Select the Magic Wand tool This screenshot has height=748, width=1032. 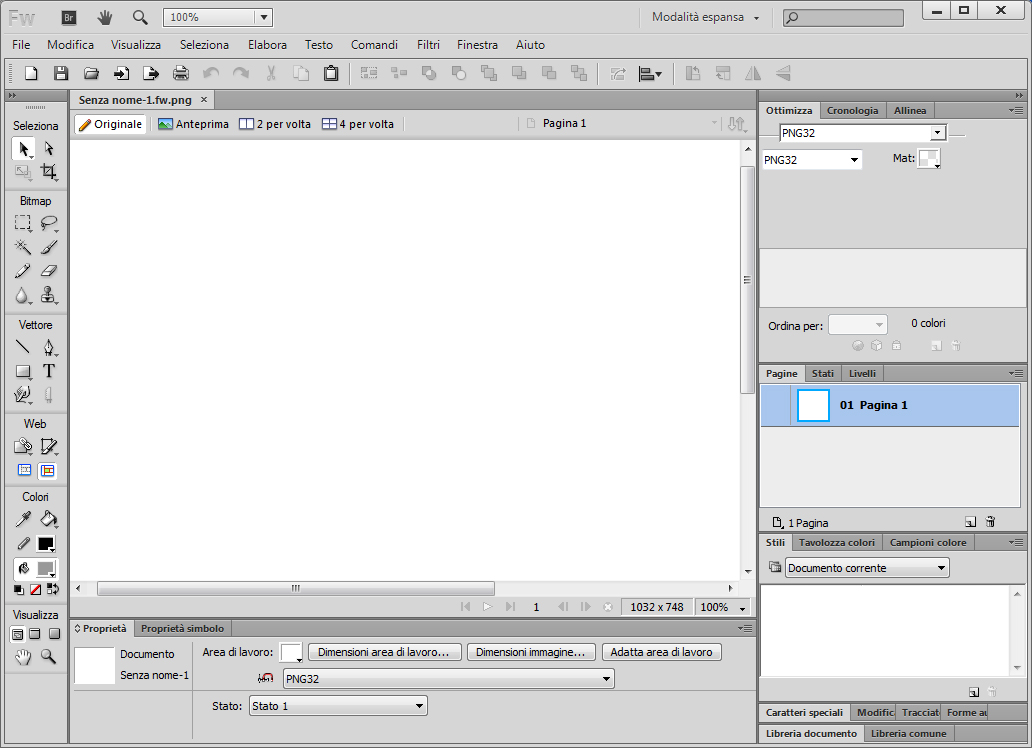[x=22, y=247]
